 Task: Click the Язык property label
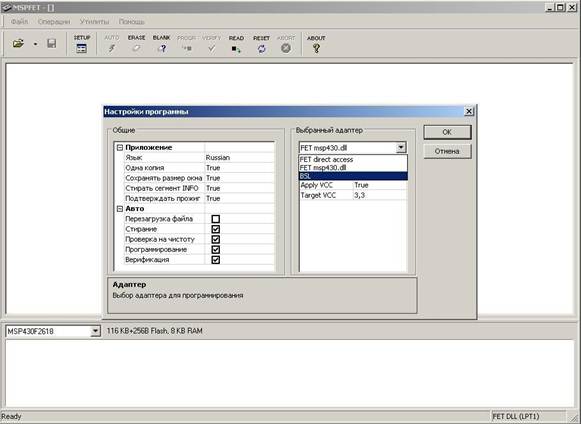[x=133, y=158]
